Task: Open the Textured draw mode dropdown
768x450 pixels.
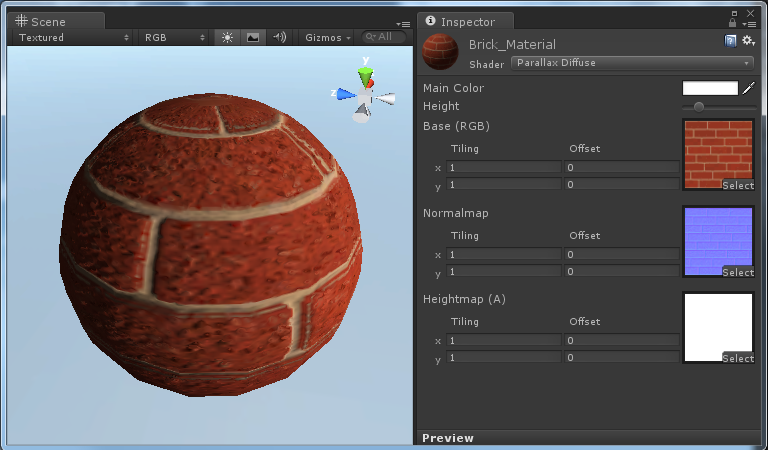Action: 73,38
